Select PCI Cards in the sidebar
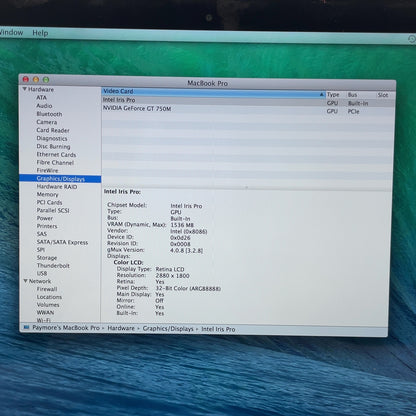Screen dimensions: 416x416 click(x=49, y=202)
